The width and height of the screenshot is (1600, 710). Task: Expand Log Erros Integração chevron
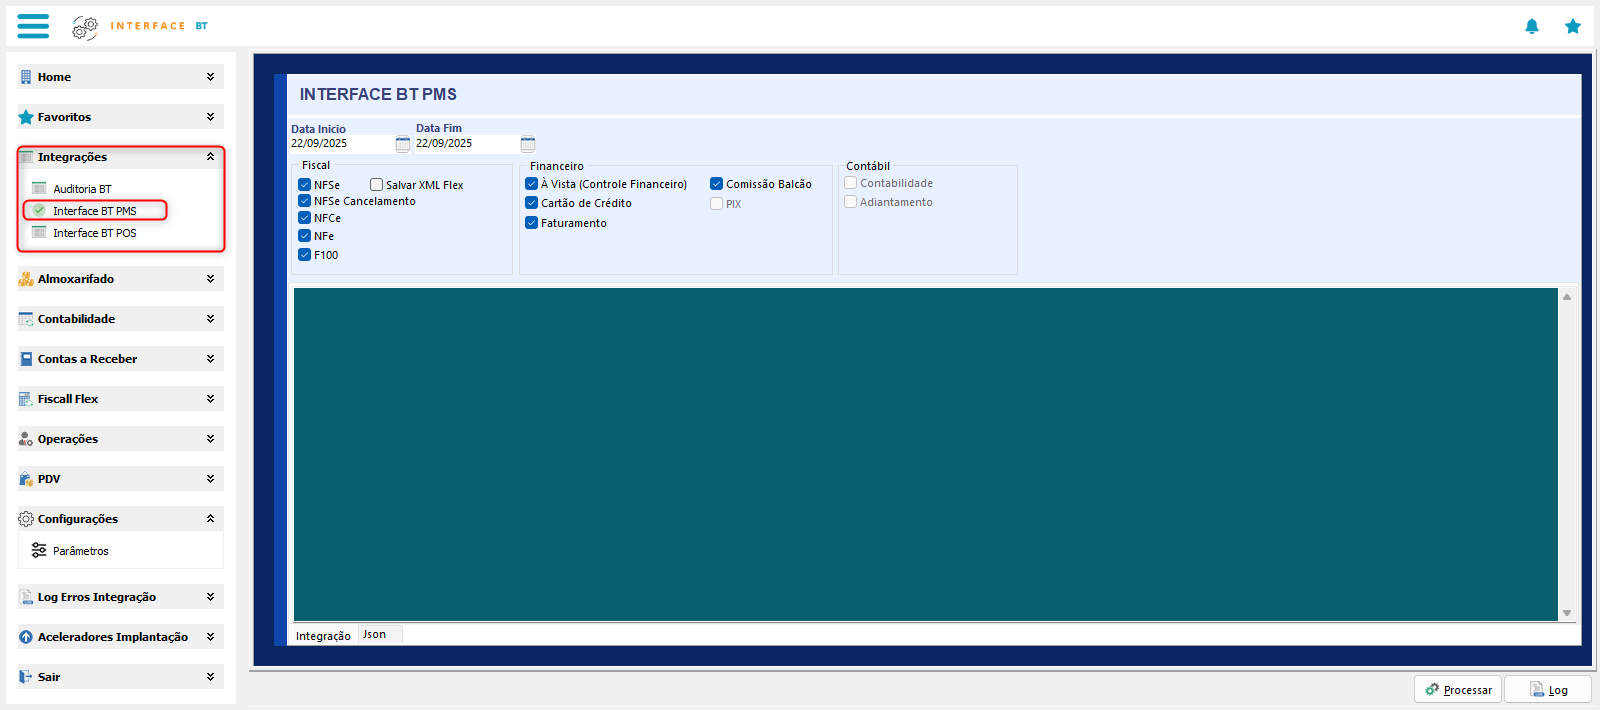[x=210, y=597]
